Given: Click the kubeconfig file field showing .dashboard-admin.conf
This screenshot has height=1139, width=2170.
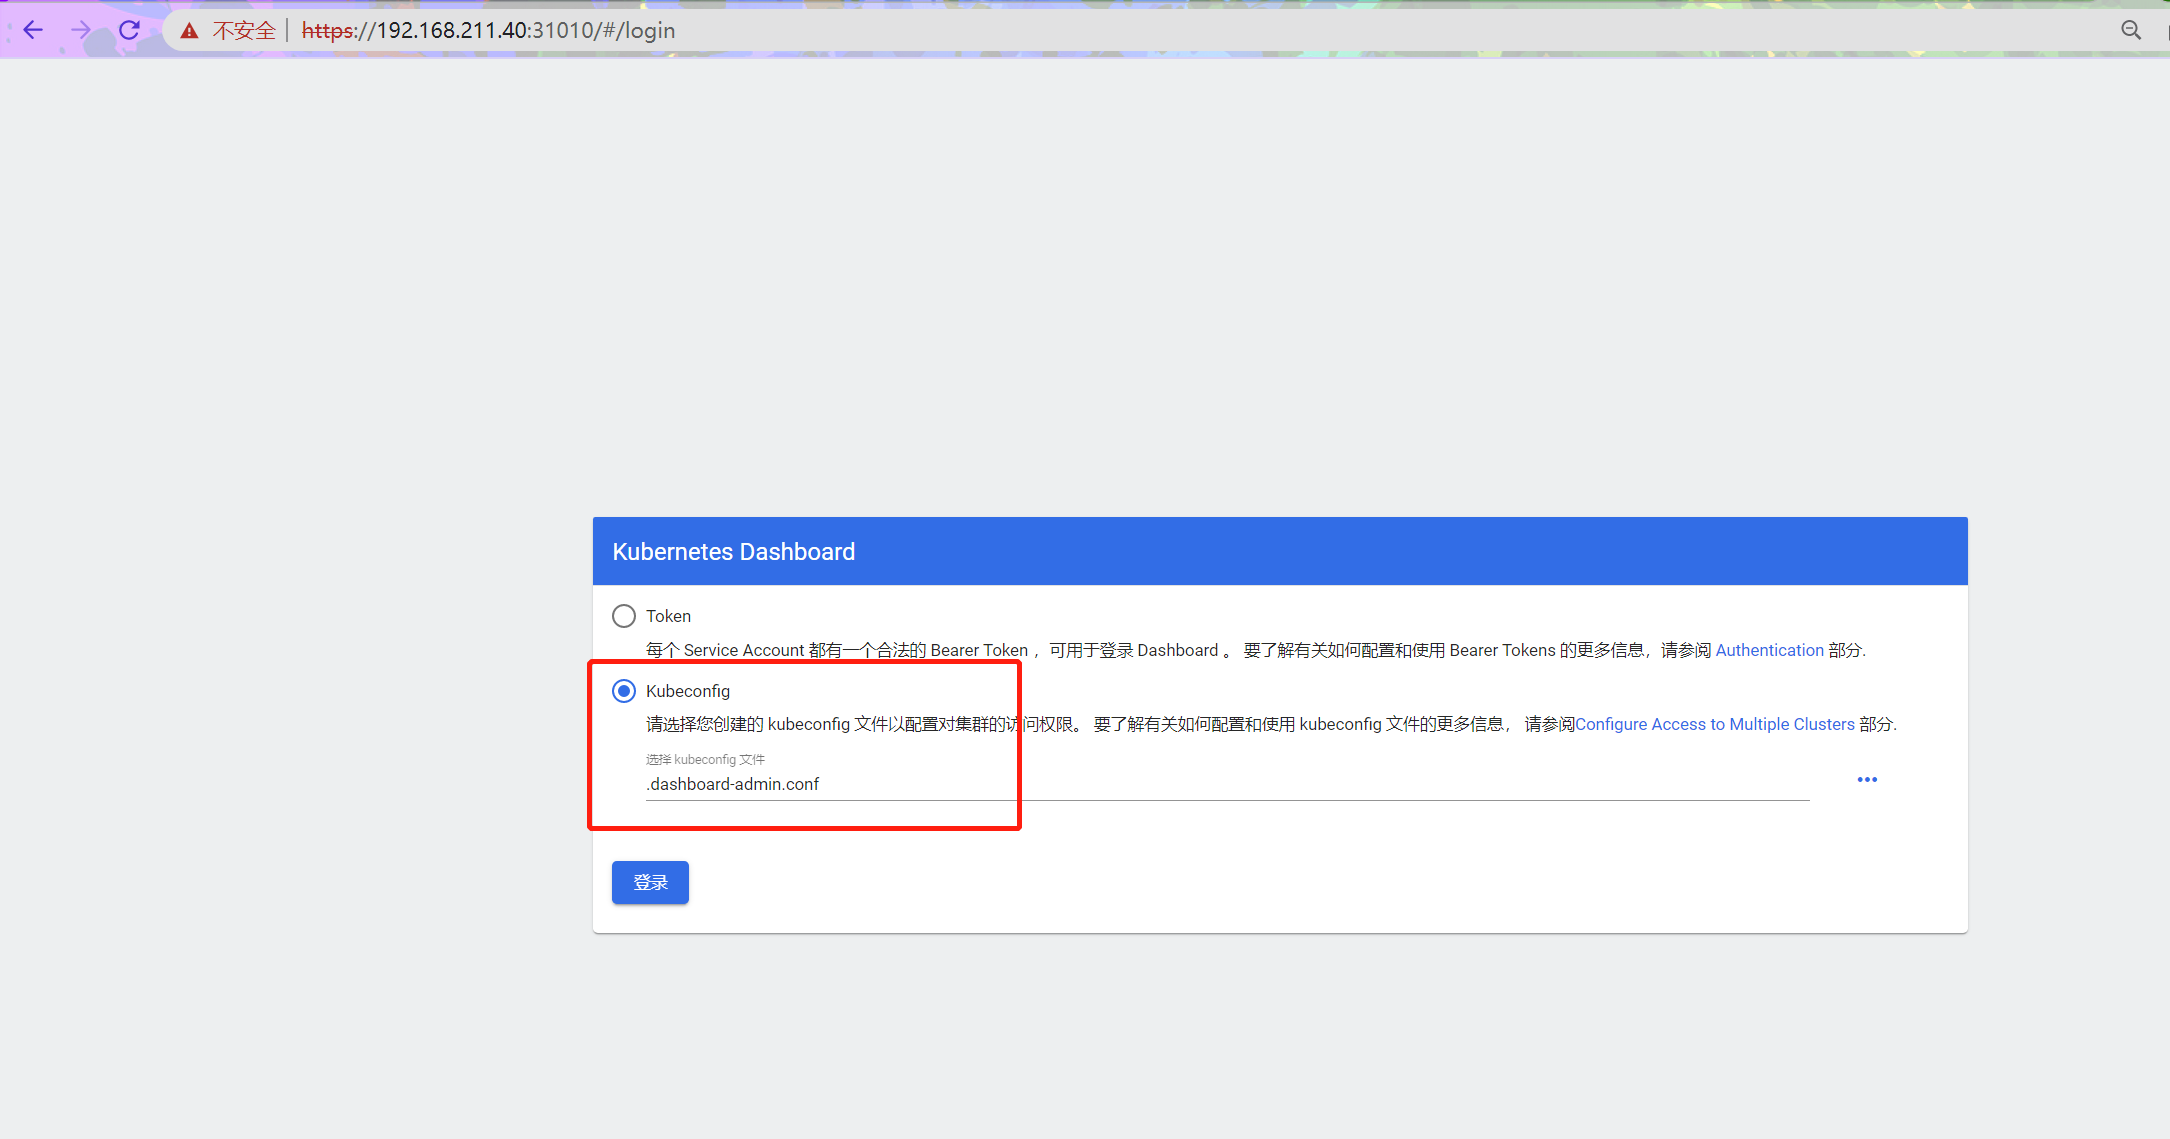Looking at the screenshot, I should coord(1227,784).
